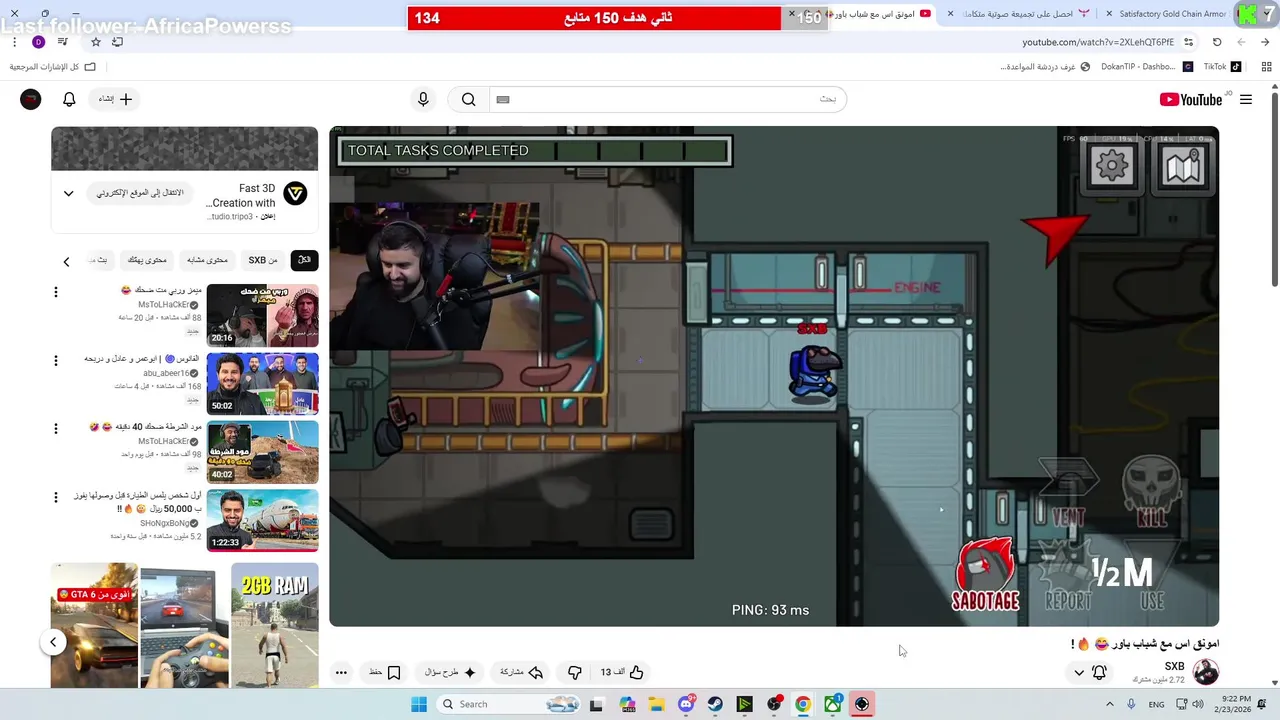The width and height of the screenshot is (1280, 720).
Task: Click the in-game settings gear in video
Action: pos(1111,166)
